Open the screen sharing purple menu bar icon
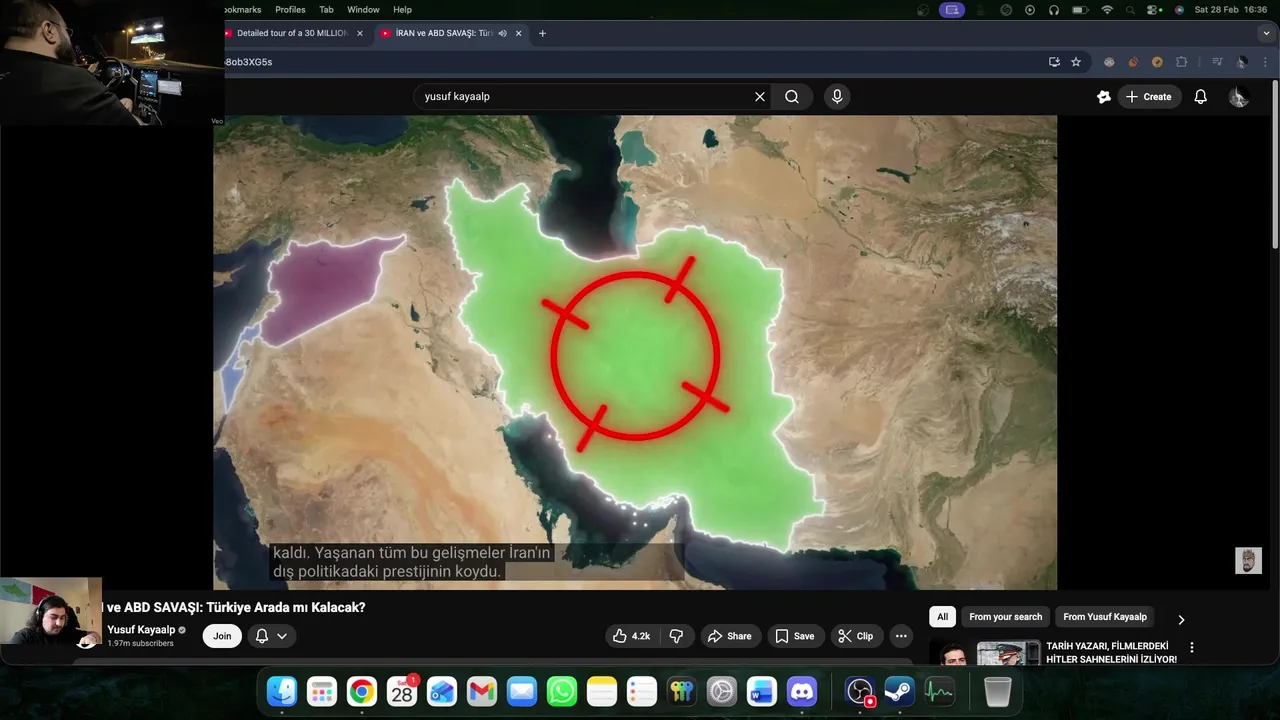Screen dimensions: 1280x720 pos(952,10)
